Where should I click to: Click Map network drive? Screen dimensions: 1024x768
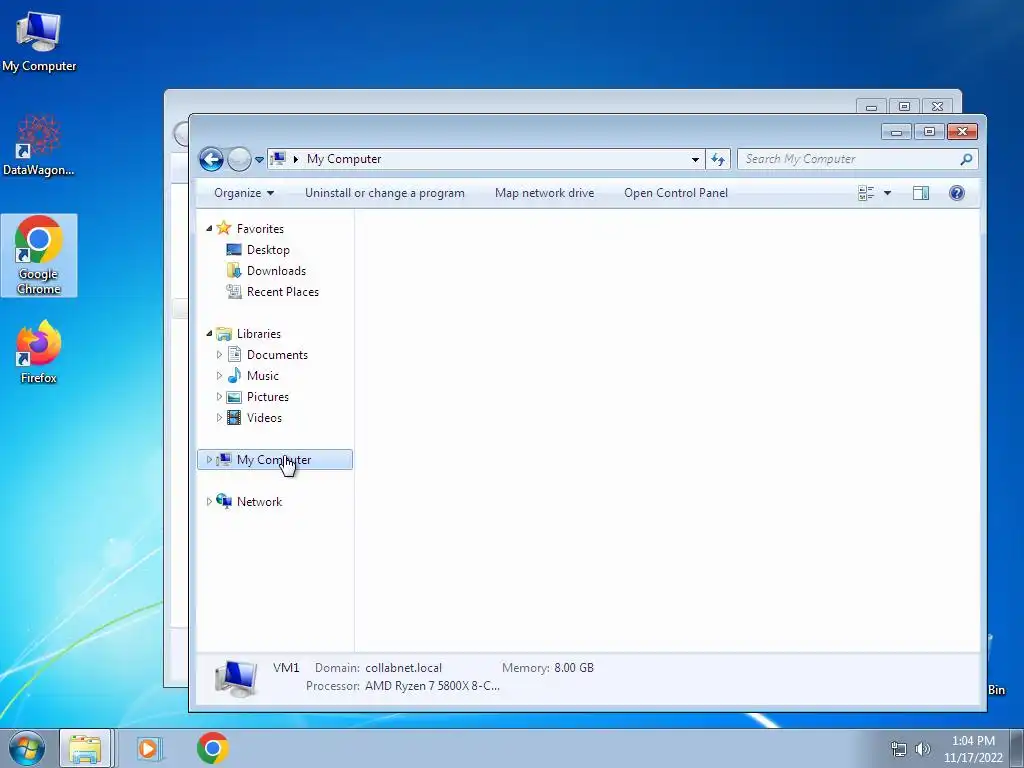click(545, 193)
